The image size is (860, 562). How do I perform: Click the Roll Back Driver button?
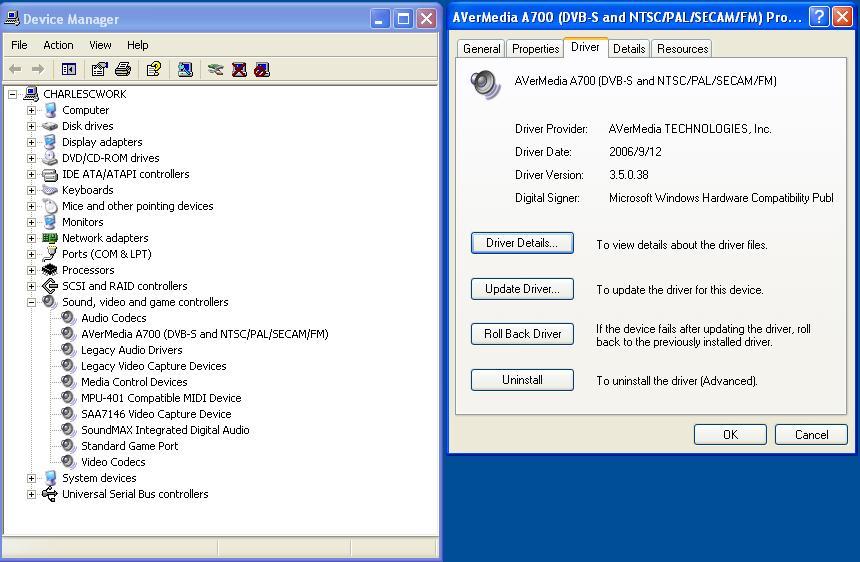coord(522,334)
